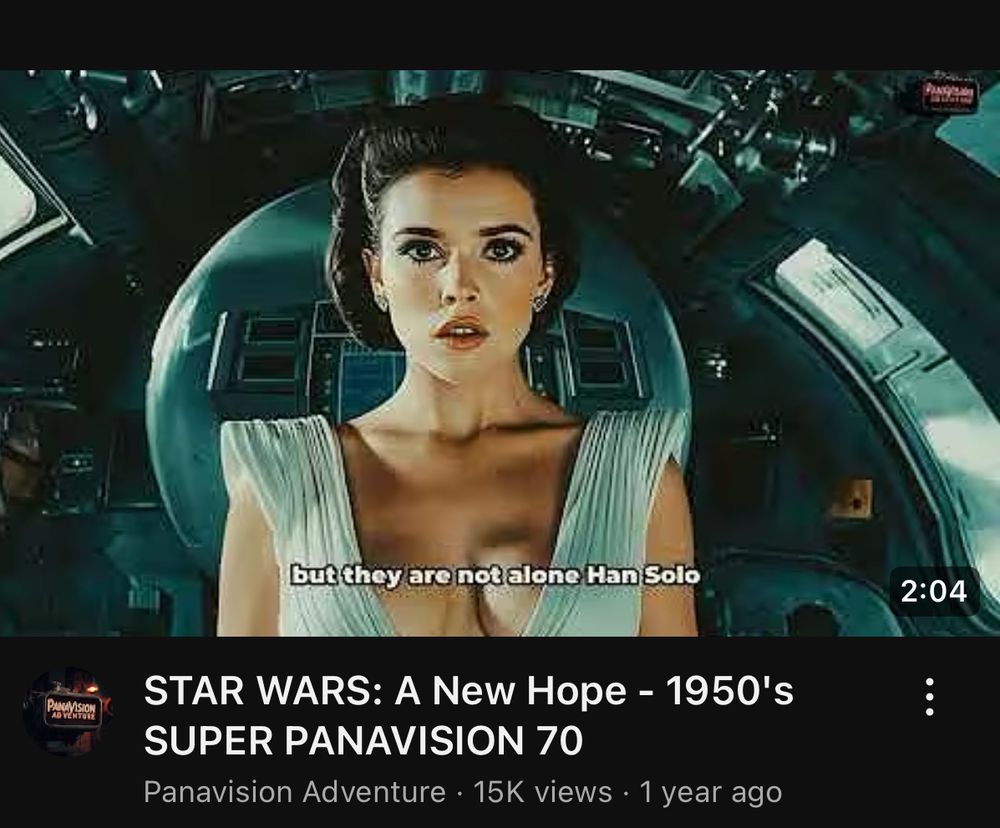Open the three-dot video options menu

point(929,697)
